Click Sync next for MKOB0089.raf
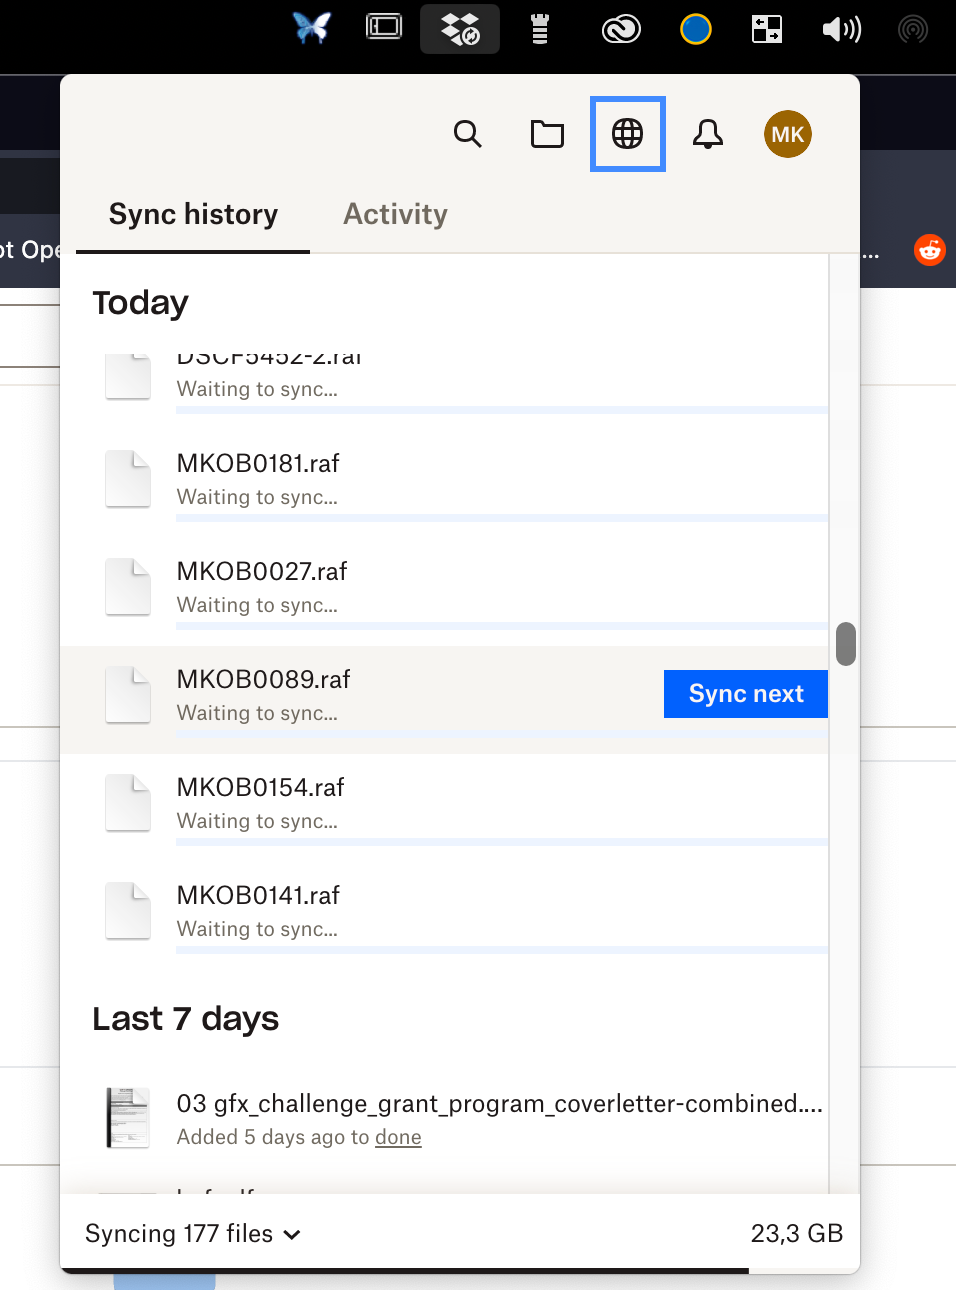 pyautogui.click(x=745, y=693)
